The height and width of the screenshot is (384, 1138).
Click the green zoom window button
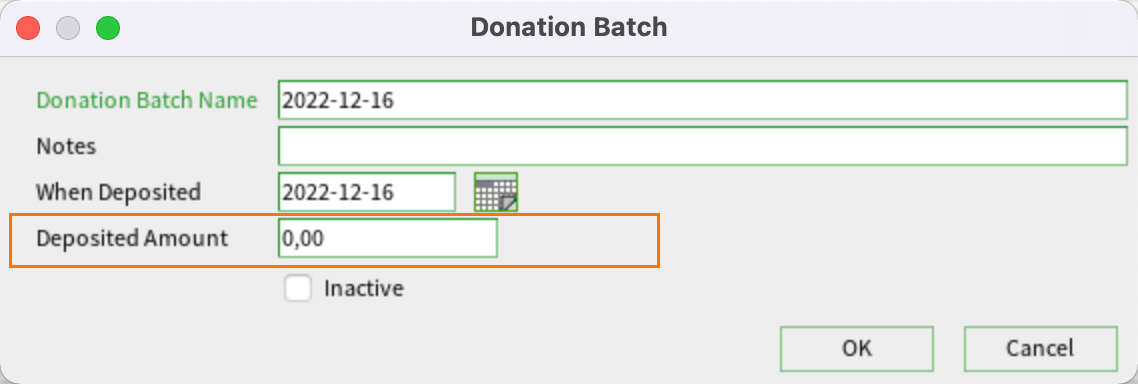pos(108,28)
